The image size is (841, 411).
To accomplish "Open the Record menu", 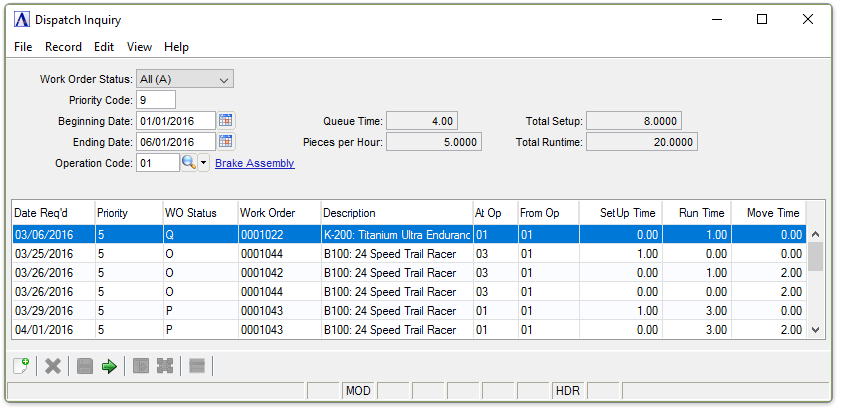I will point(63,47).
